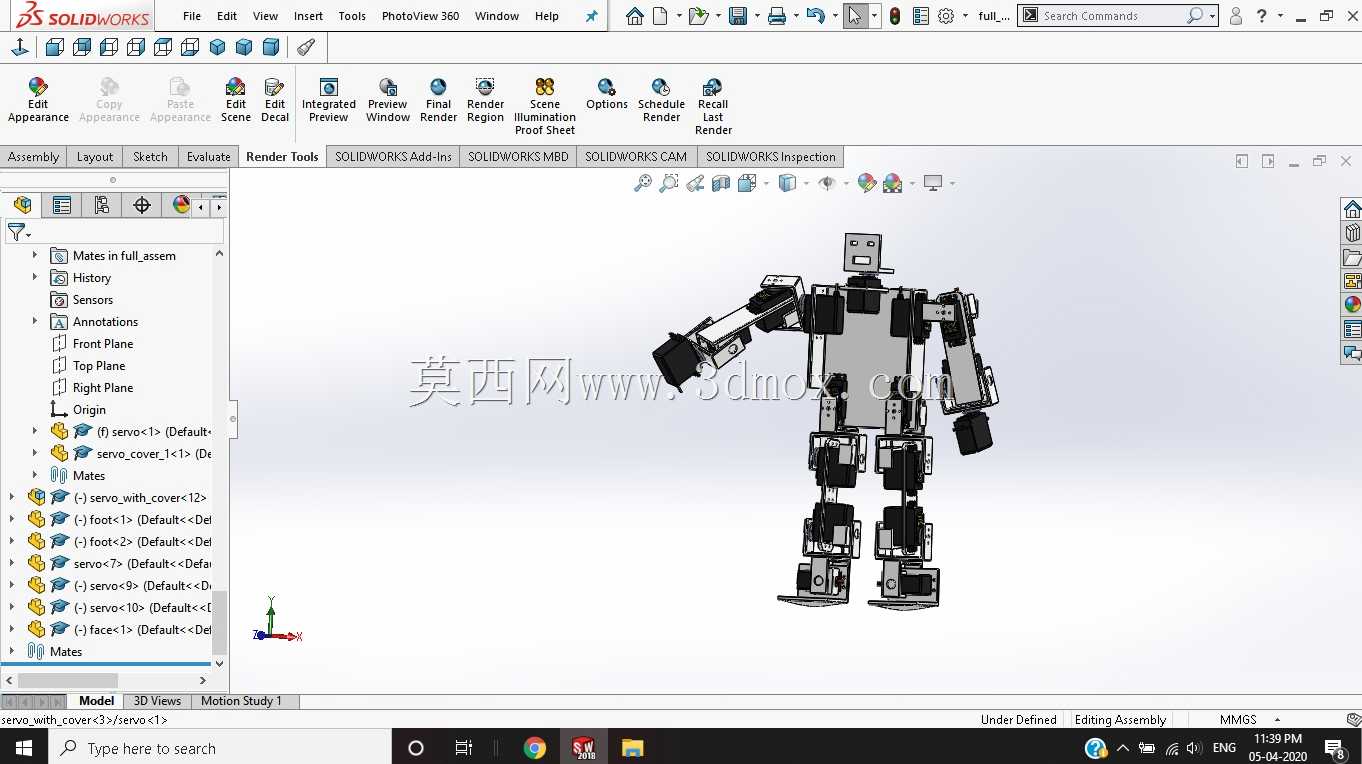Click the Search Commands input field
This screenshot has height=764, width=1362.
click(x=1112, y=16)
